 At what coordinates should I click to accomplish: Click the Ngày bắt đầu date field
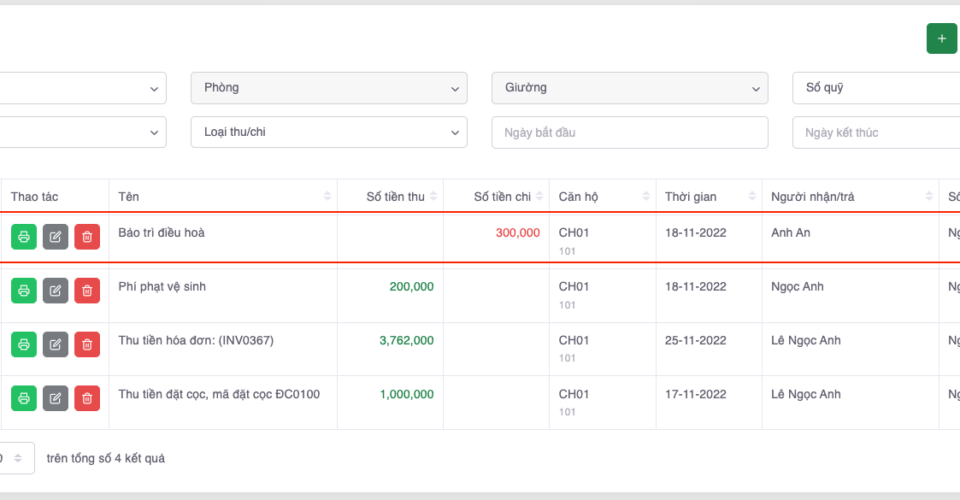click(629, 132)
